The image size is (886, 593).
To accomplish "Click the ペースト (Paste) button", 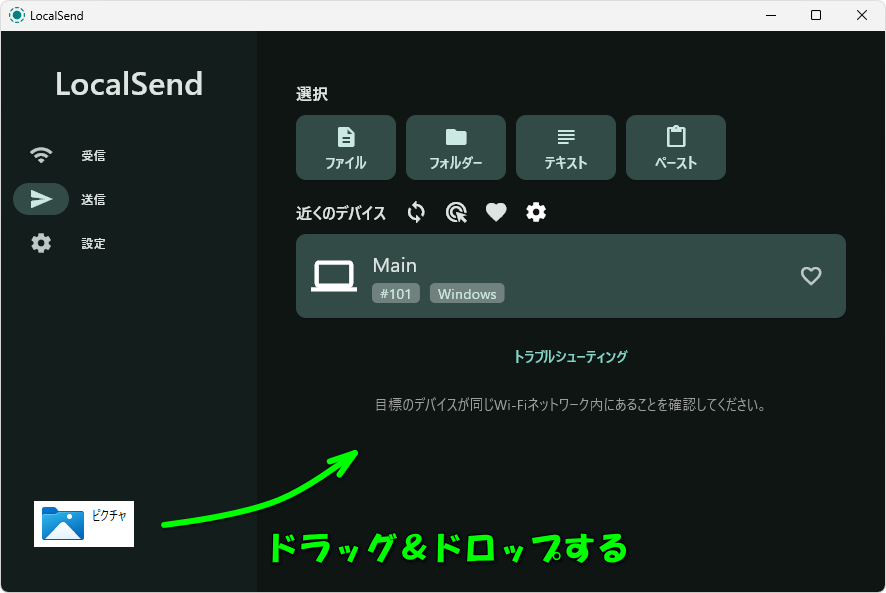I will [676, 148].
